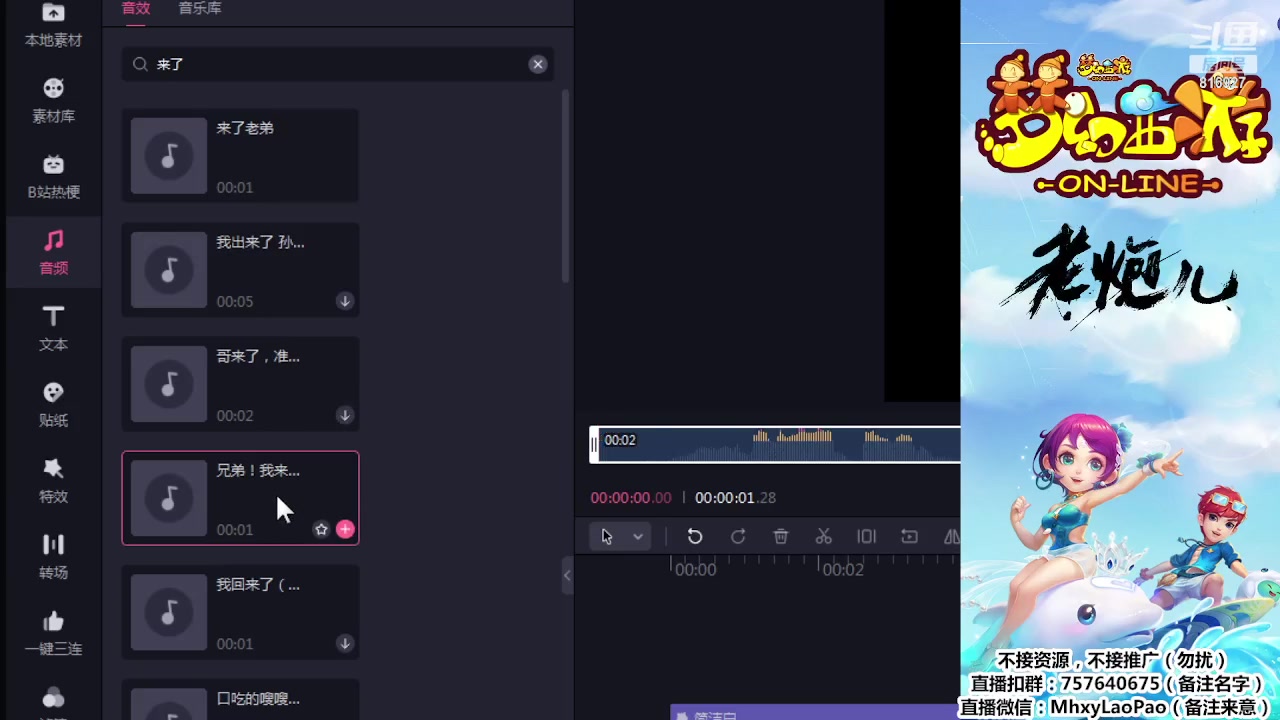This screenshot has height=720, width=1280.
Task: Select the 音频 audio panel
Action: click(x=53, y=253)
